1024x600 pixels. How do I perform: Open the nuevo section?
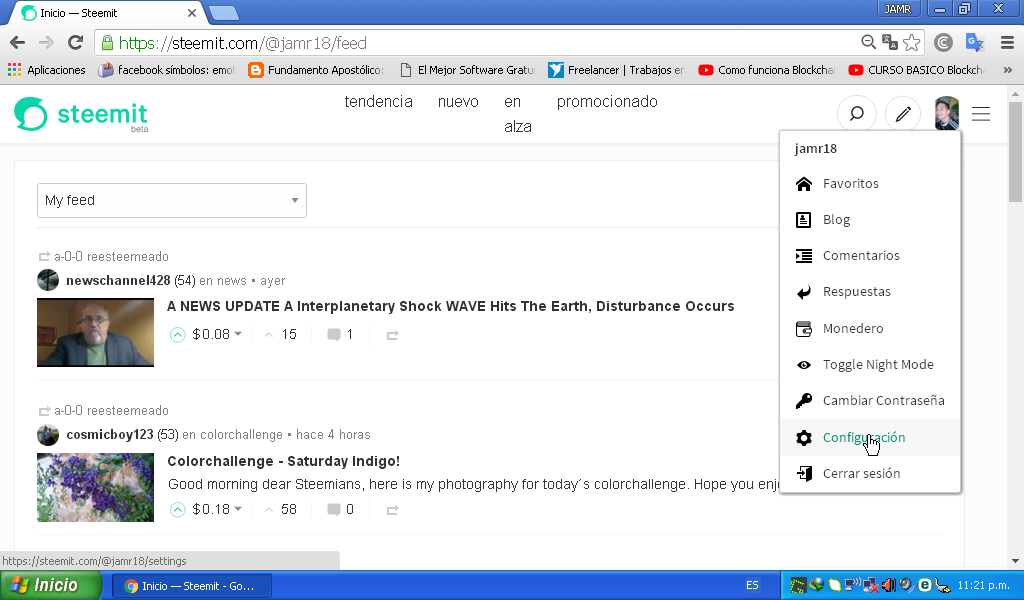(458, 102)
